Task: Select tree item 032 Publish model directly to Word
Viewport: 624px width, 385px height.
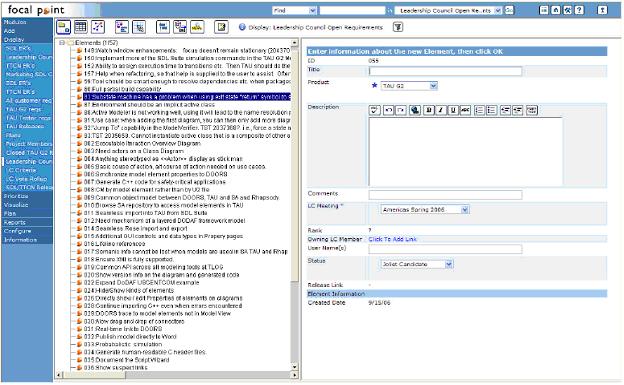Action: pyautogui.click(x=130, y=336)
